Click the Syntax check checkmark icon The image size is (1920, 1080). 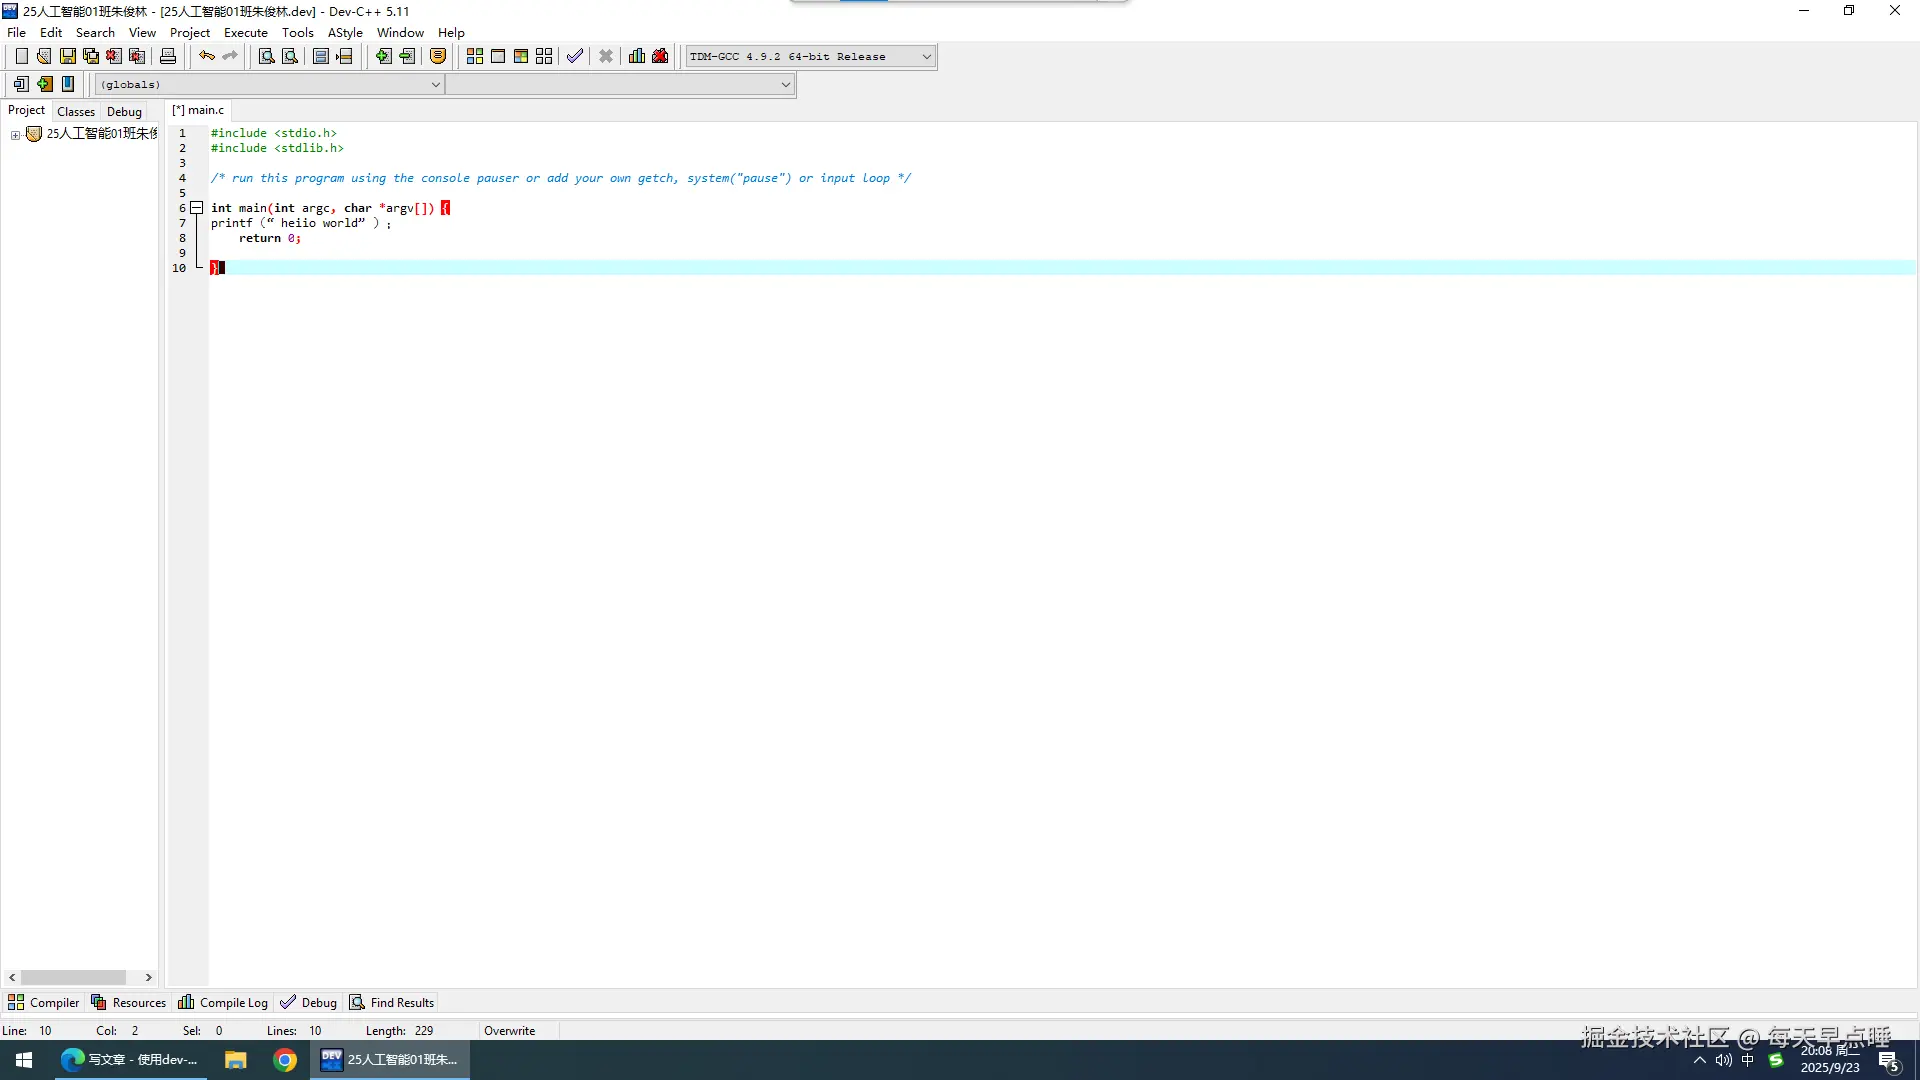574,57
